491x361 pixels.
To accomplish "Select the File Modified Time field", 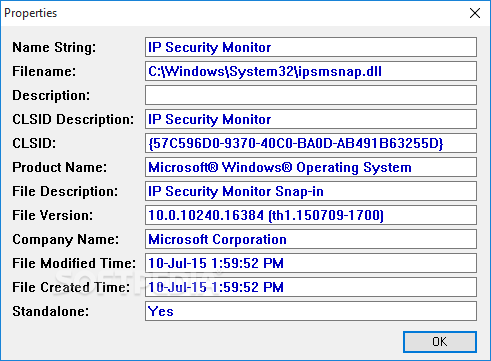I will [311, 263].
